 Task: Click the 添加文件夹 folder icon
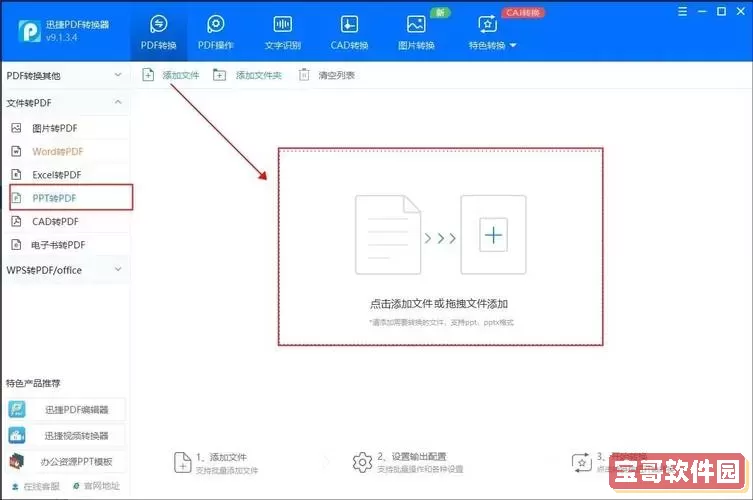coord(219,75)
